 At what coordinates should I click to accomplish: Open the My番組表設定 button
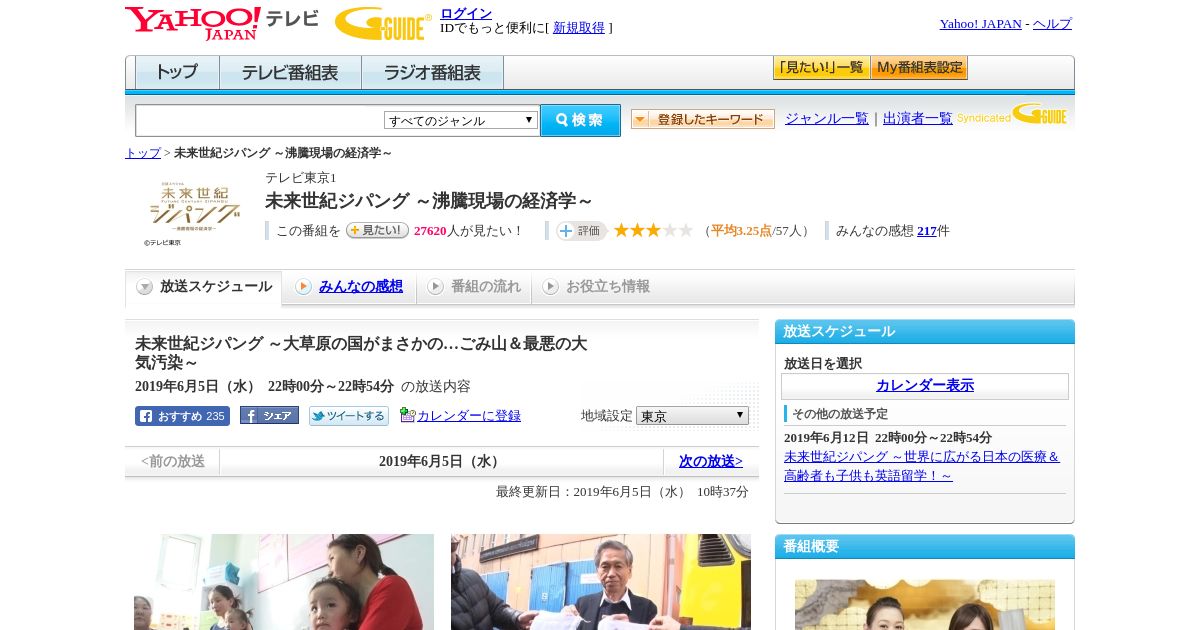[x=919, y=68]
